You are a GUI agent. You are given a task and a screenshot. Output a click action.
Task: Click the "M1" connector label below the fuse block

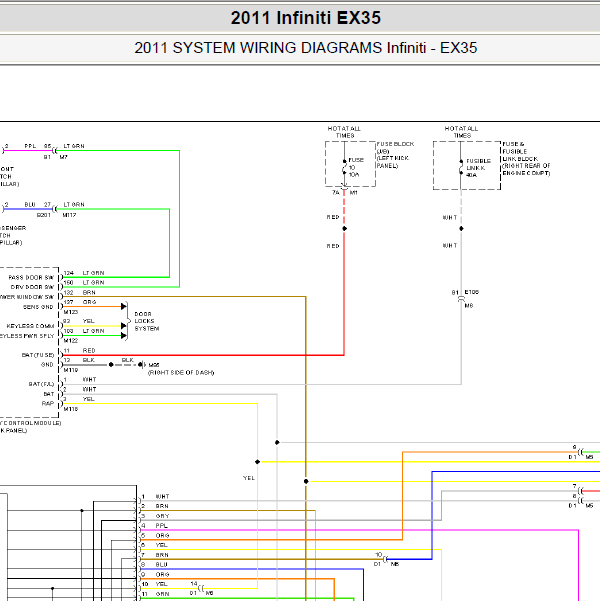353,192
